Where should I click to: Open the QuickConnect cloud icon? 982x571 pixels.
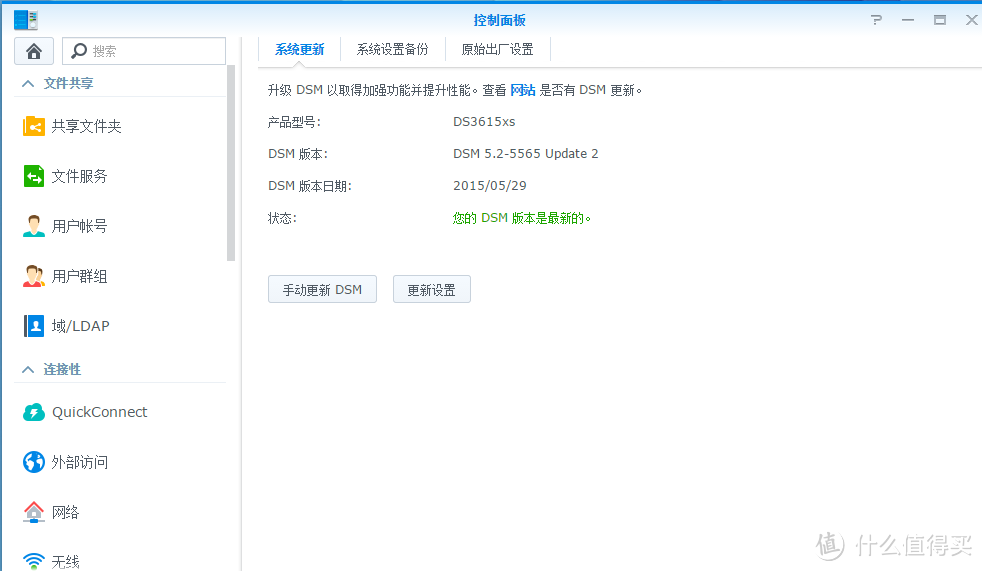(34, 412)
